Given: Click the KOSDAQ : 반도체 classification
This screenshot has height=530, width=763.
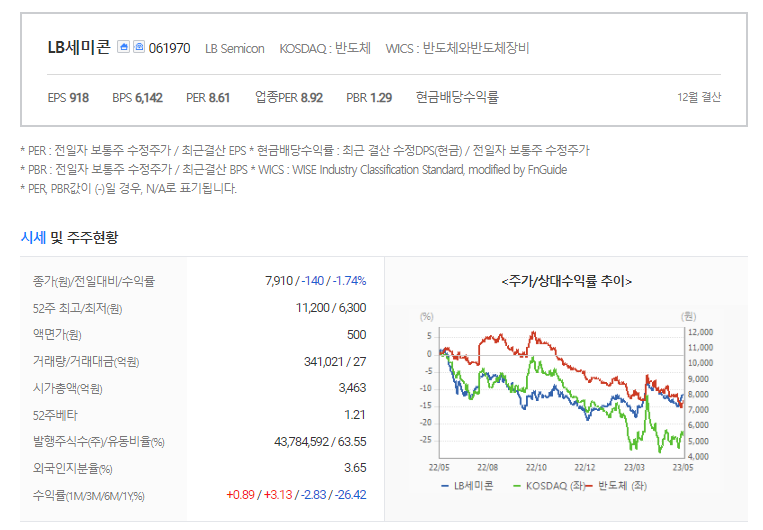Looking at the screenshot, I should pos(325,48).
